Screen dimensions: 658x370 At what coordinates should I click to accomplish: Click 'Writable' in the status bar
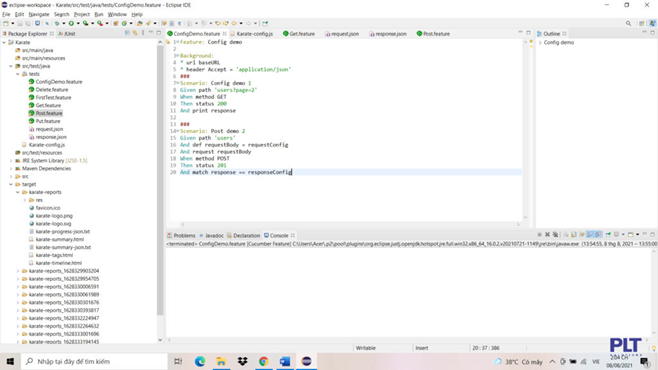pyautogui.click(x=366, y=348)
